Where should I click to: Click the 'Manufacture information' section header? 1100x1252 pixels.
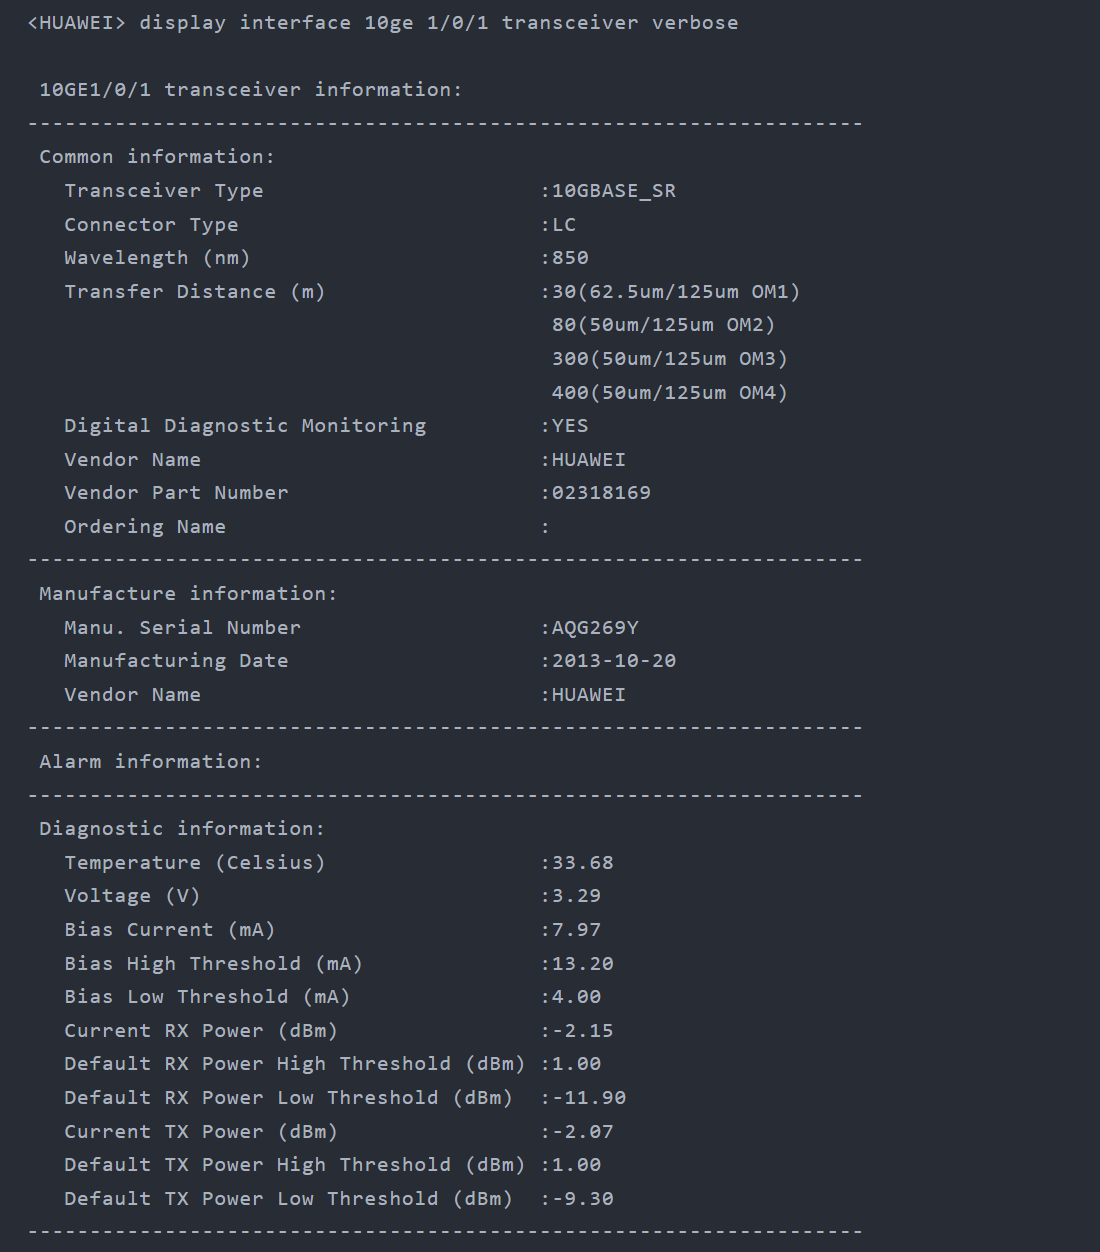[x=188, y=594]
